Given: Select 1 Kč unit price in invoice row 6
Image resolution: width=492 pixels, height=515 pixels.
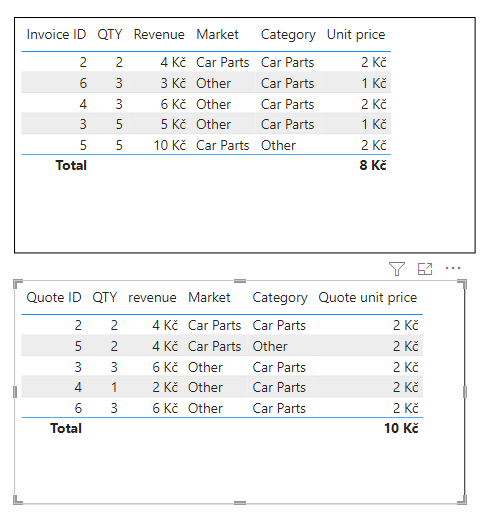Looking at the screenshot, I should 374,83.
